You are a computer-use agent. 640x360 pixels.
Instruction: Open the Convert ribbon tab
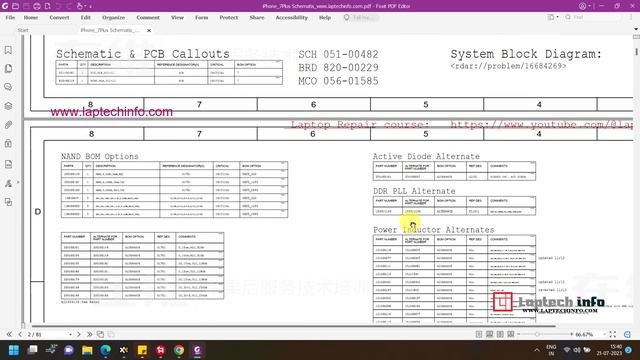point(59,18)
